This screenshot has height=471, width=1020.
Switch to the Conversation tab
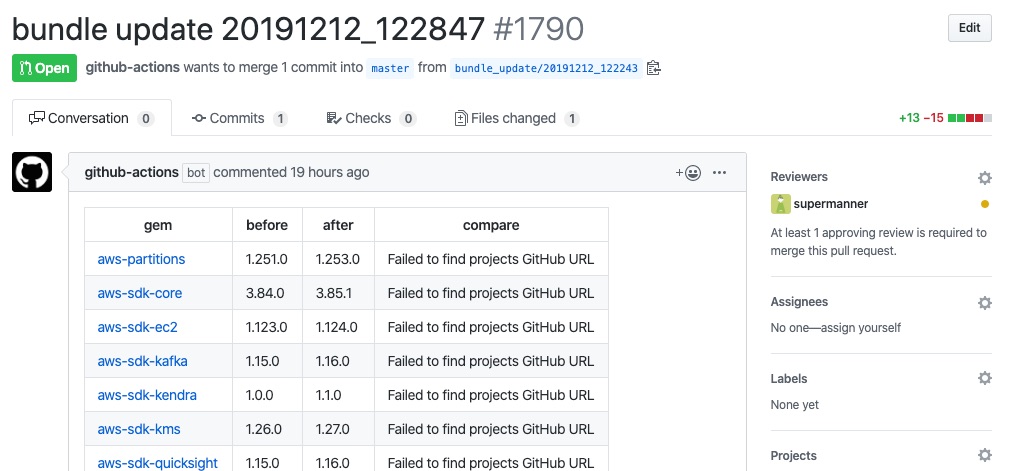click(x=92, y=118)
